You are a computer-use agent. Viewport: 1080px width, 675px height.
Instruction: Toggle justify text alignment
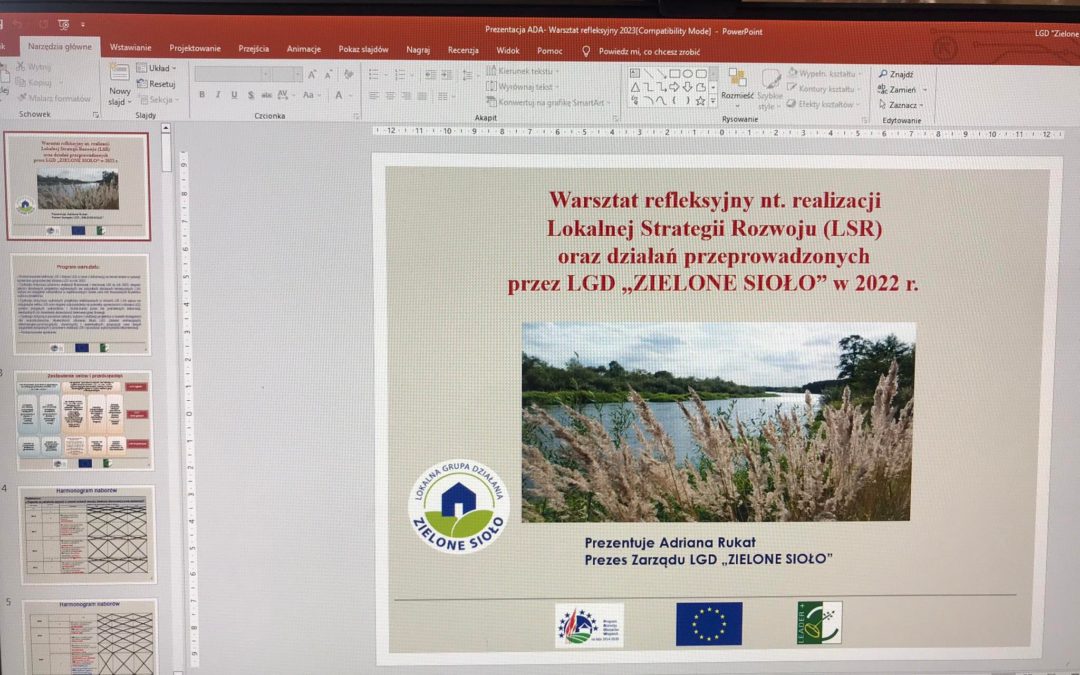pos(422,96)
